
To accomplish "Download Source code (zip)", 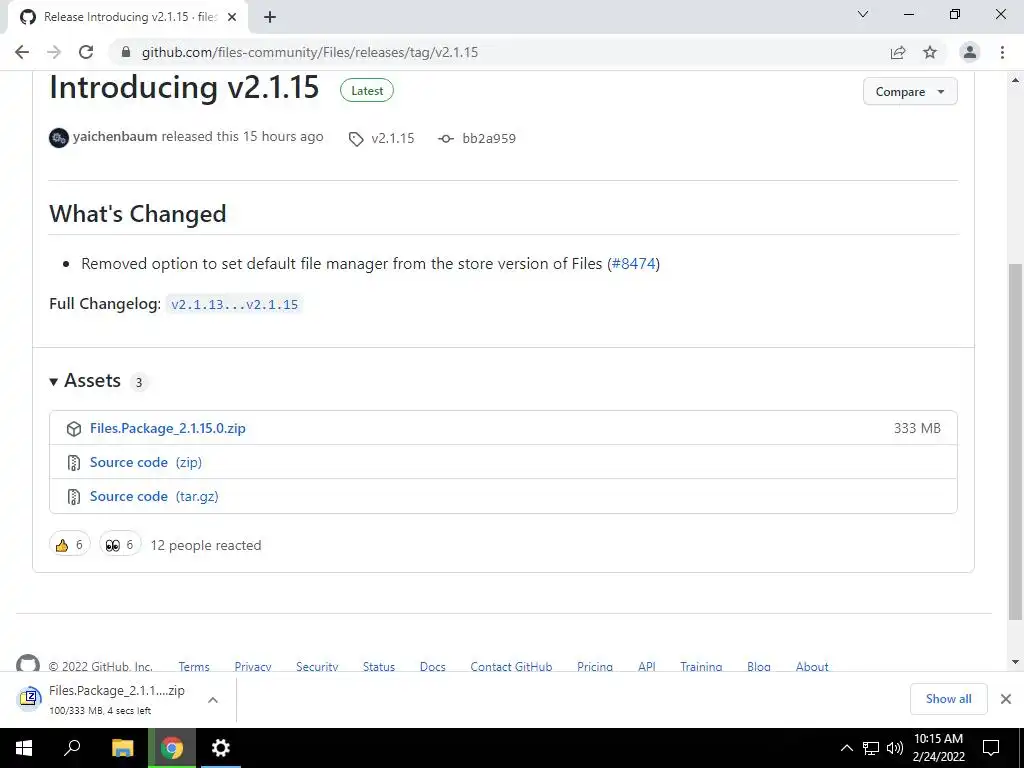I will point(146,462).
